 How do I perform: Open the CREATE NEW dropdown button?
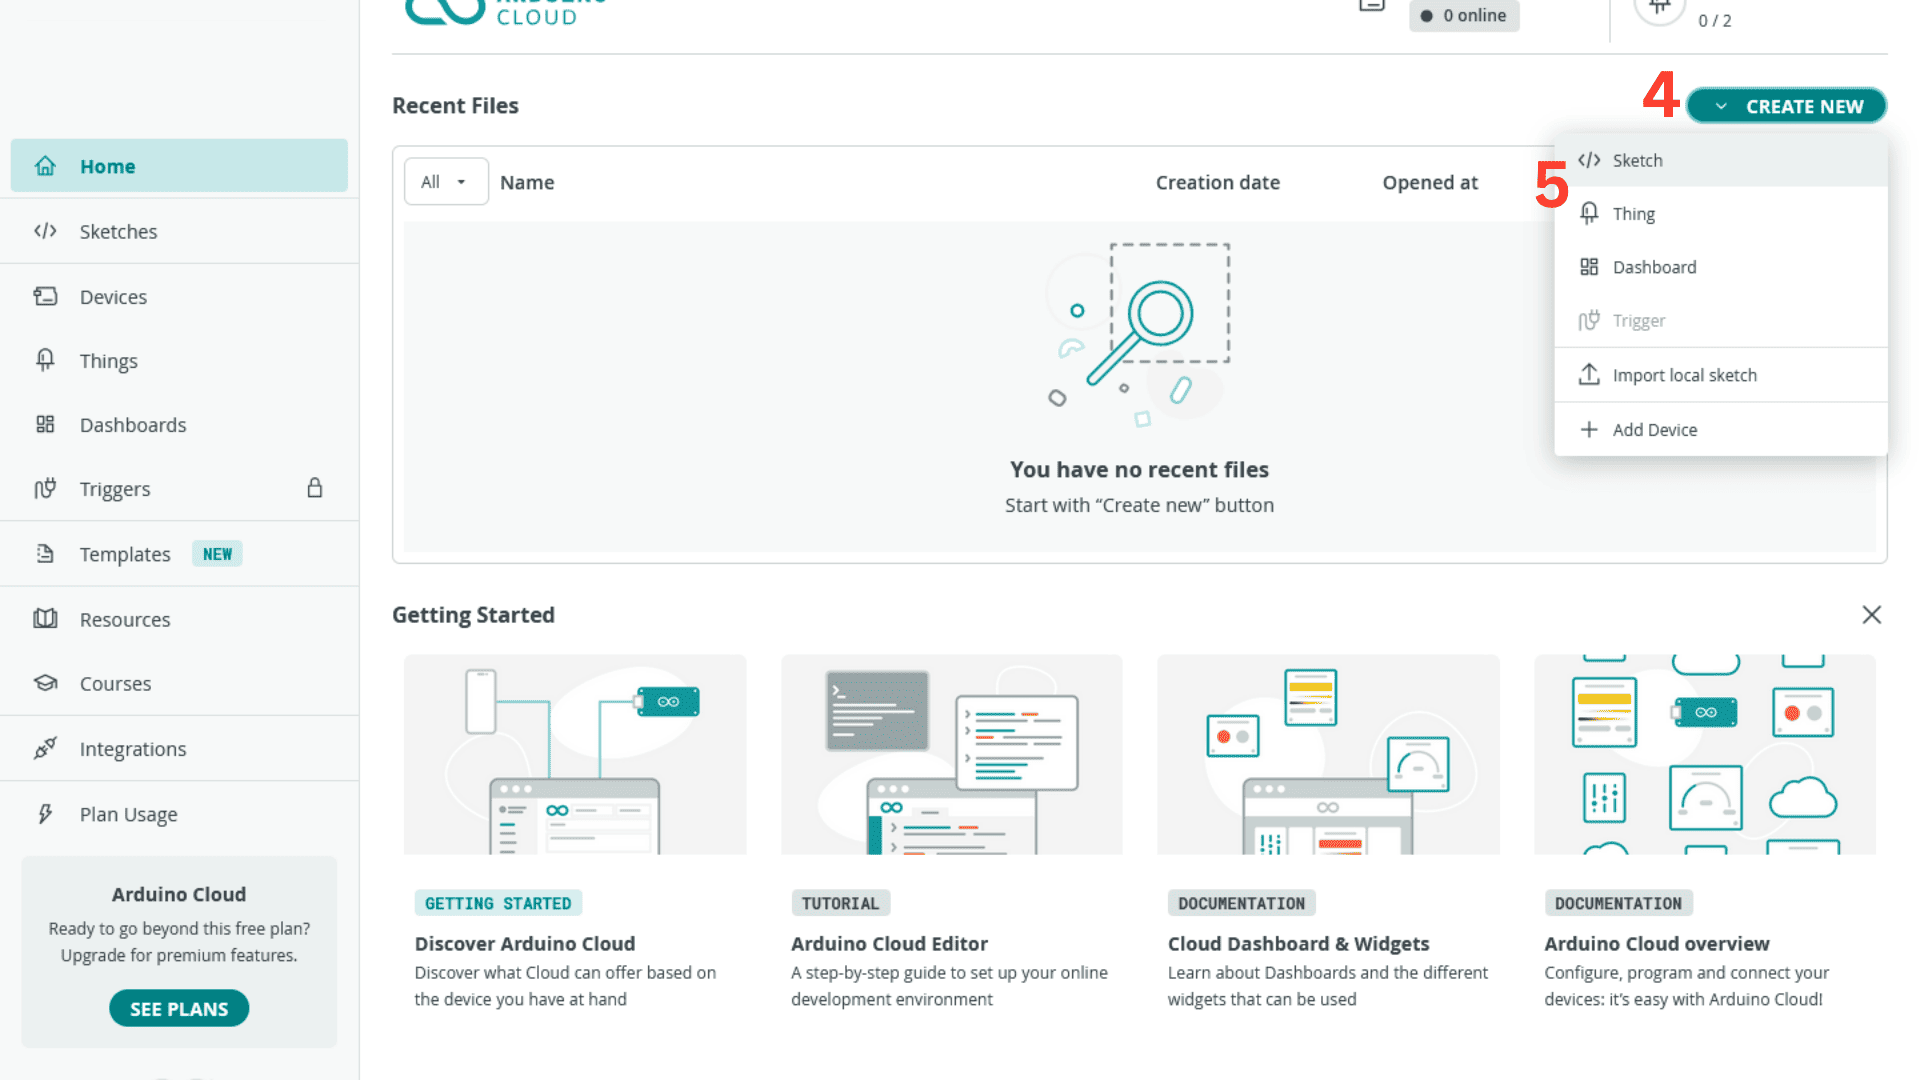(x=1786, y=106)
